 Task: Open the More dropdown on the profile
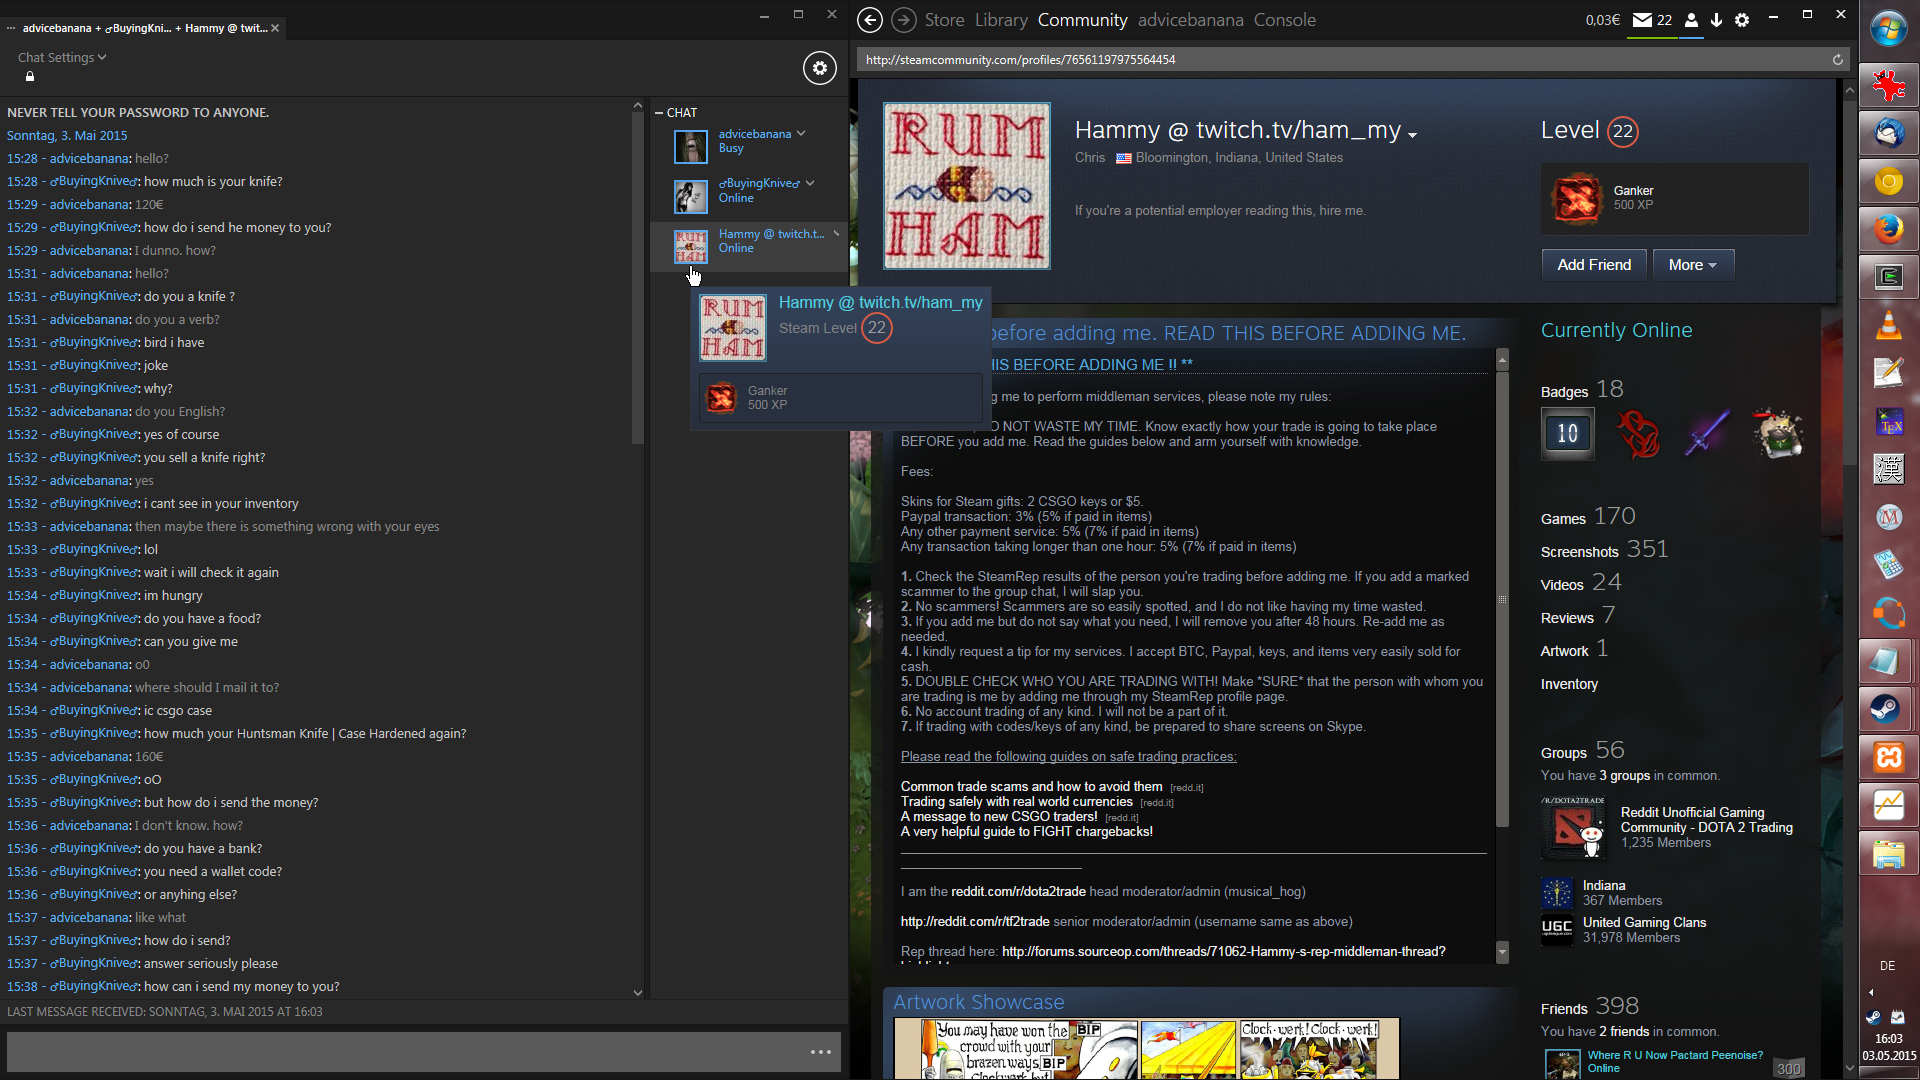tap(1692, 265)
